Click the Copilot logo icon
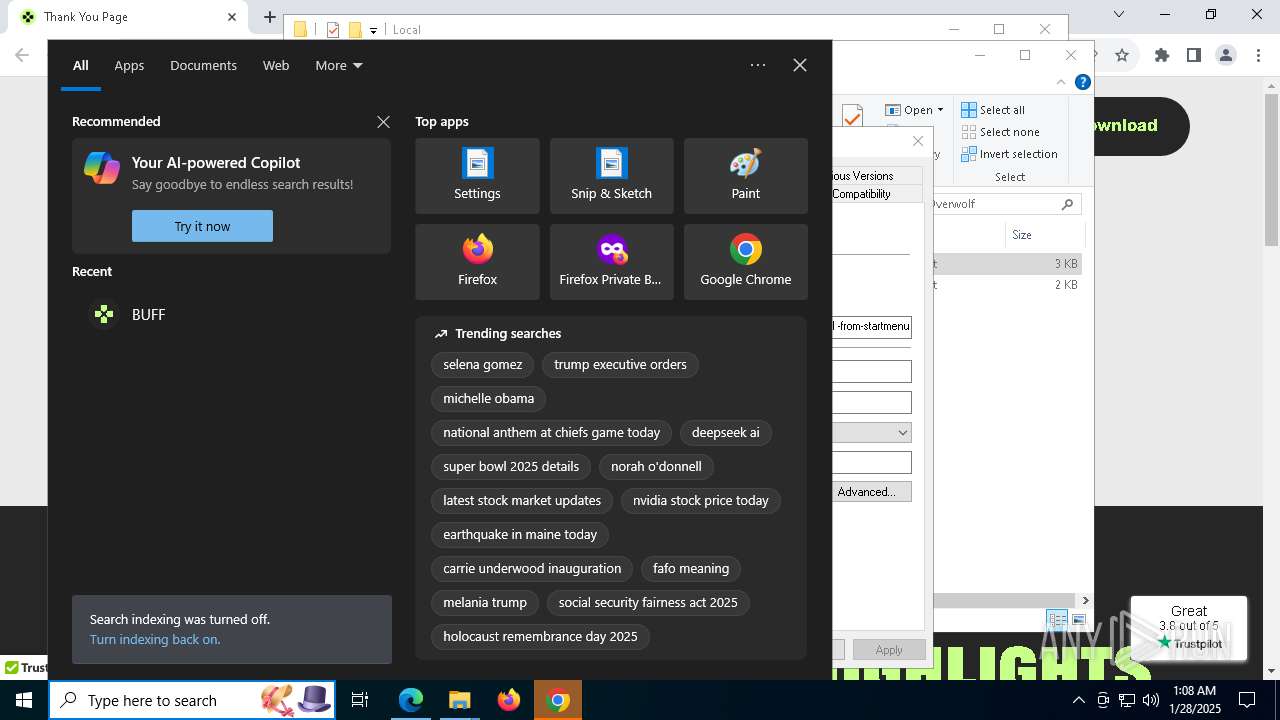The width and height of the screenshot is (1280, 720). [102, 168]
